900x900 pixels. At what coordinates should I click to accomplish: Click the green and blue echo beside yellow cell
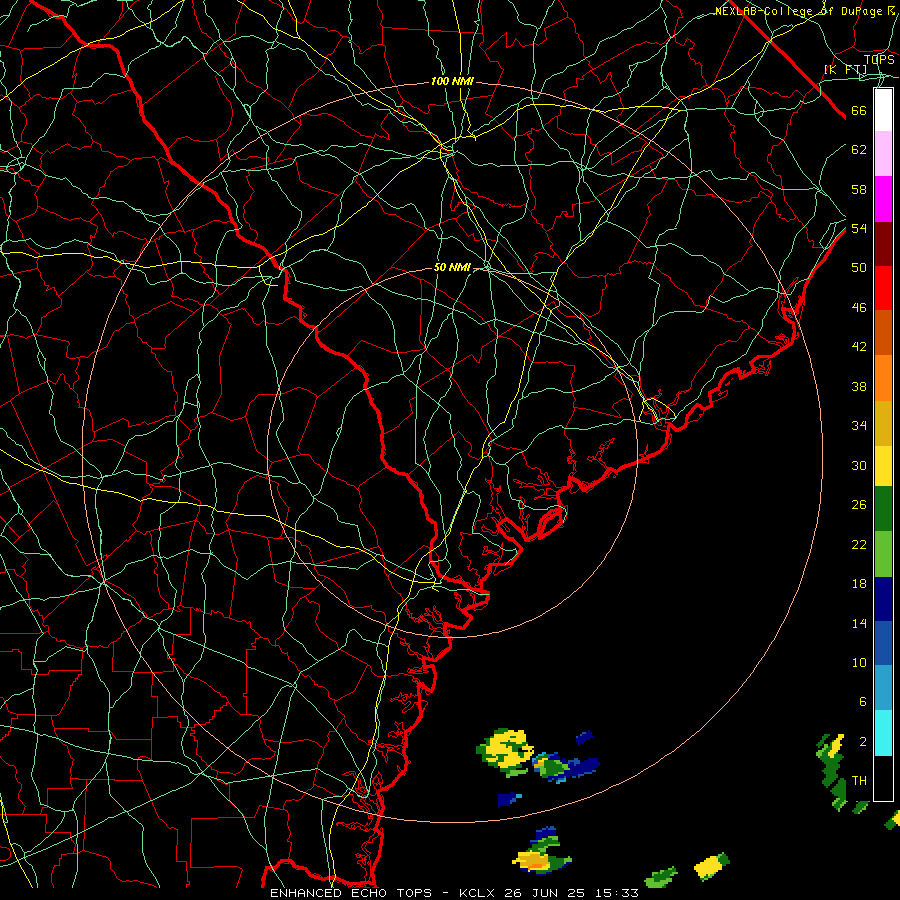(x=566, y=767)
